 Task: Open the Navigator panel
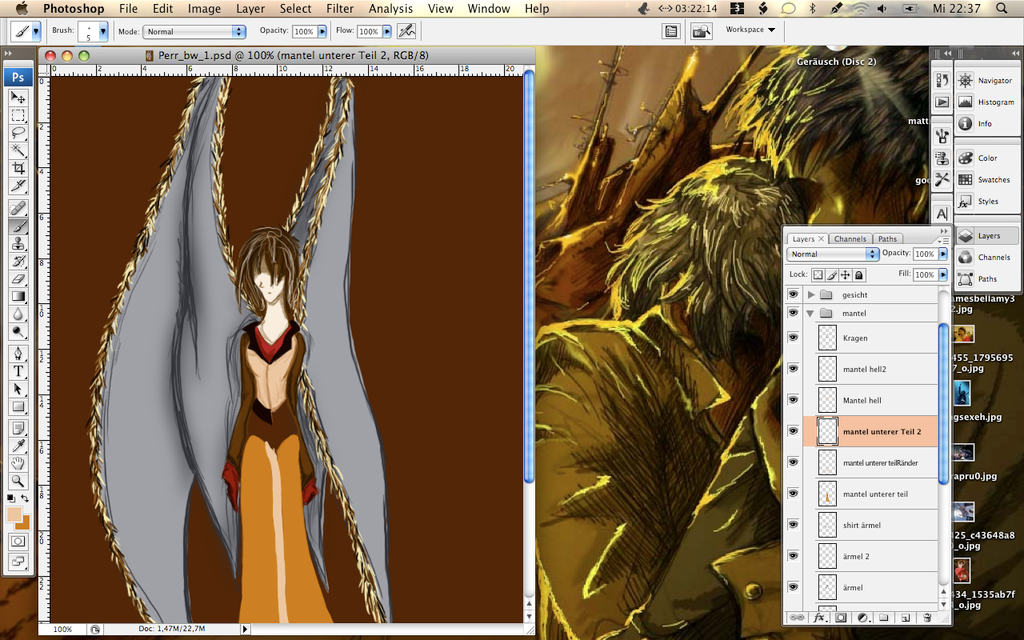[x=994, y=80]
